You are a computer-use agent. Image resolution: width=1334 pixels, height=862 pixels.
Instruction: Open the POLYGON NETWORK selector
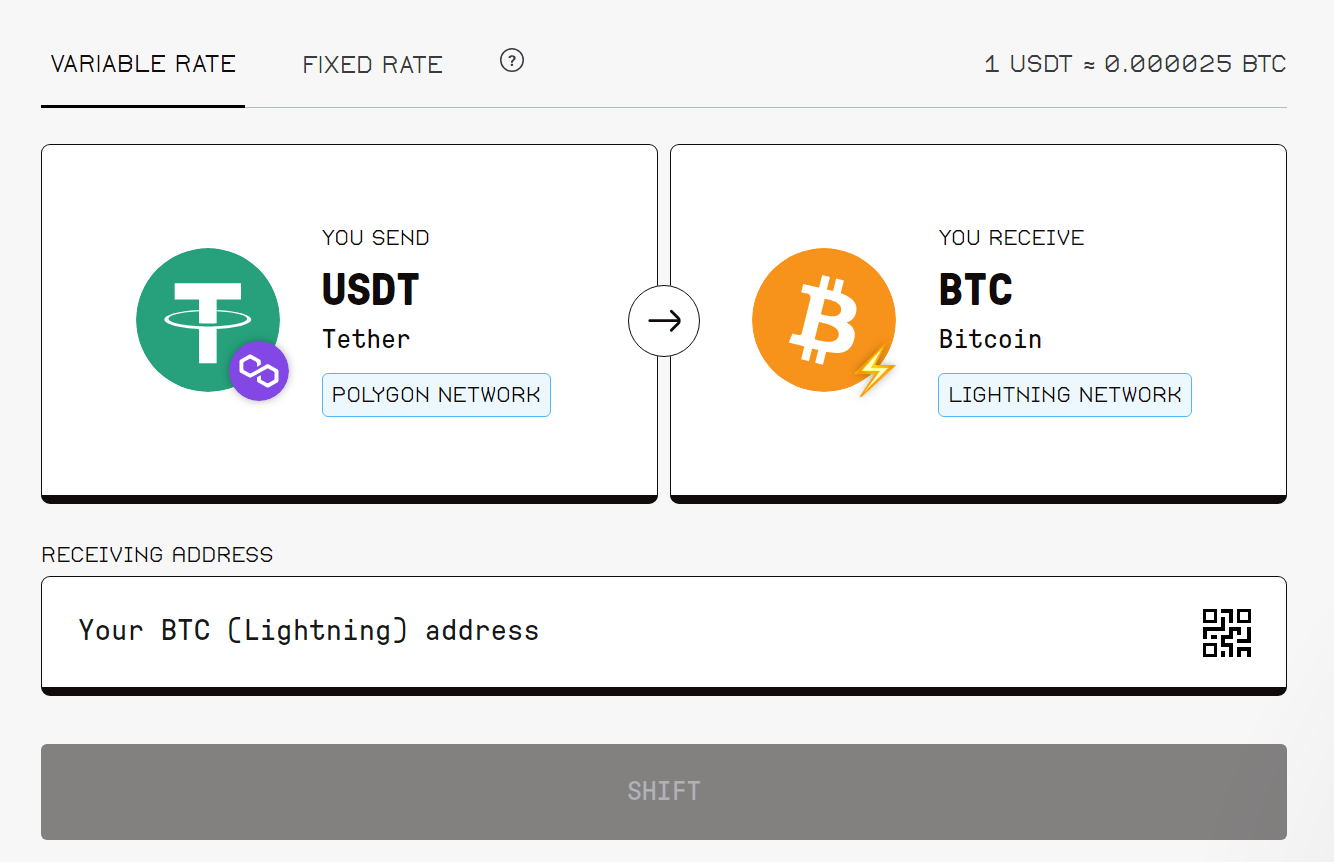(436, 394)
